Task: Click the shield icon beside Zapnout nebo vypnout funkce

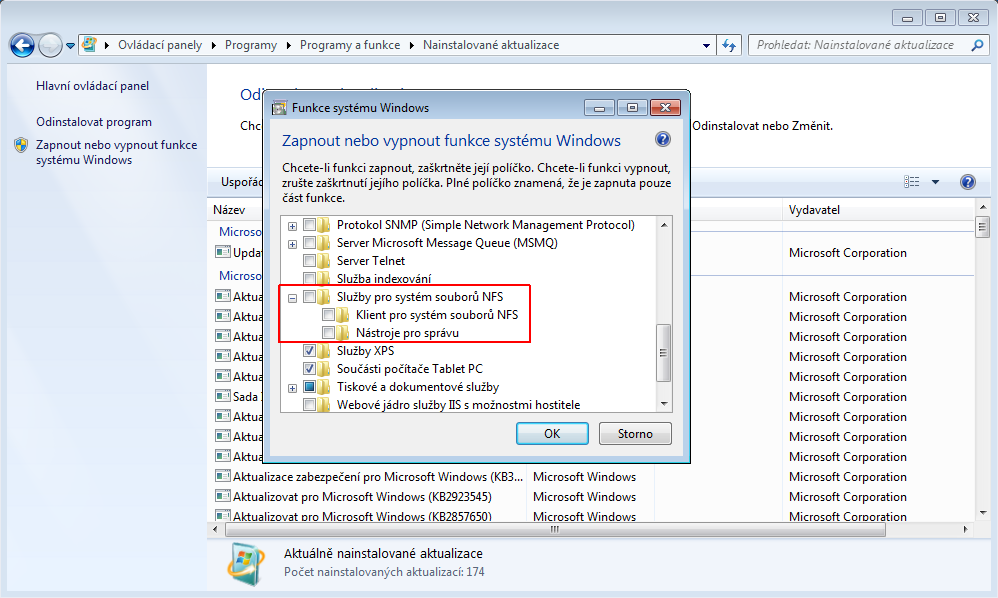Action: (x=21, y=145)
